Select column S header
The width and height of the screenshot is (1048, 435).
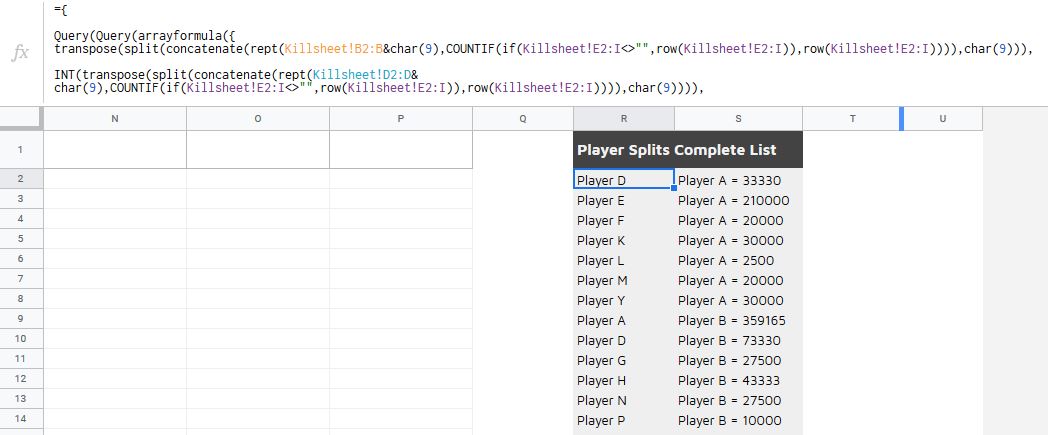(x=739, y=119)
